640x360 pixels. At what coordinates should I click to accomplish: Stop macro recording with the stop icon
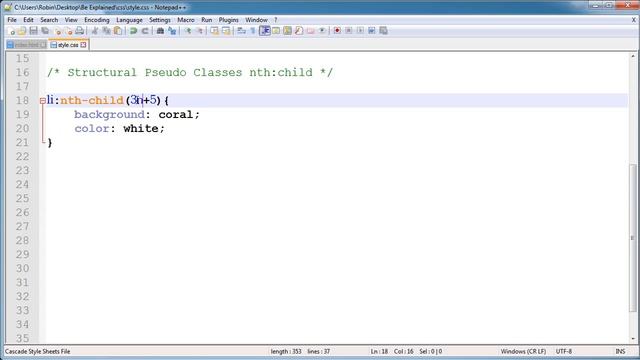click(x=349, y=31)
